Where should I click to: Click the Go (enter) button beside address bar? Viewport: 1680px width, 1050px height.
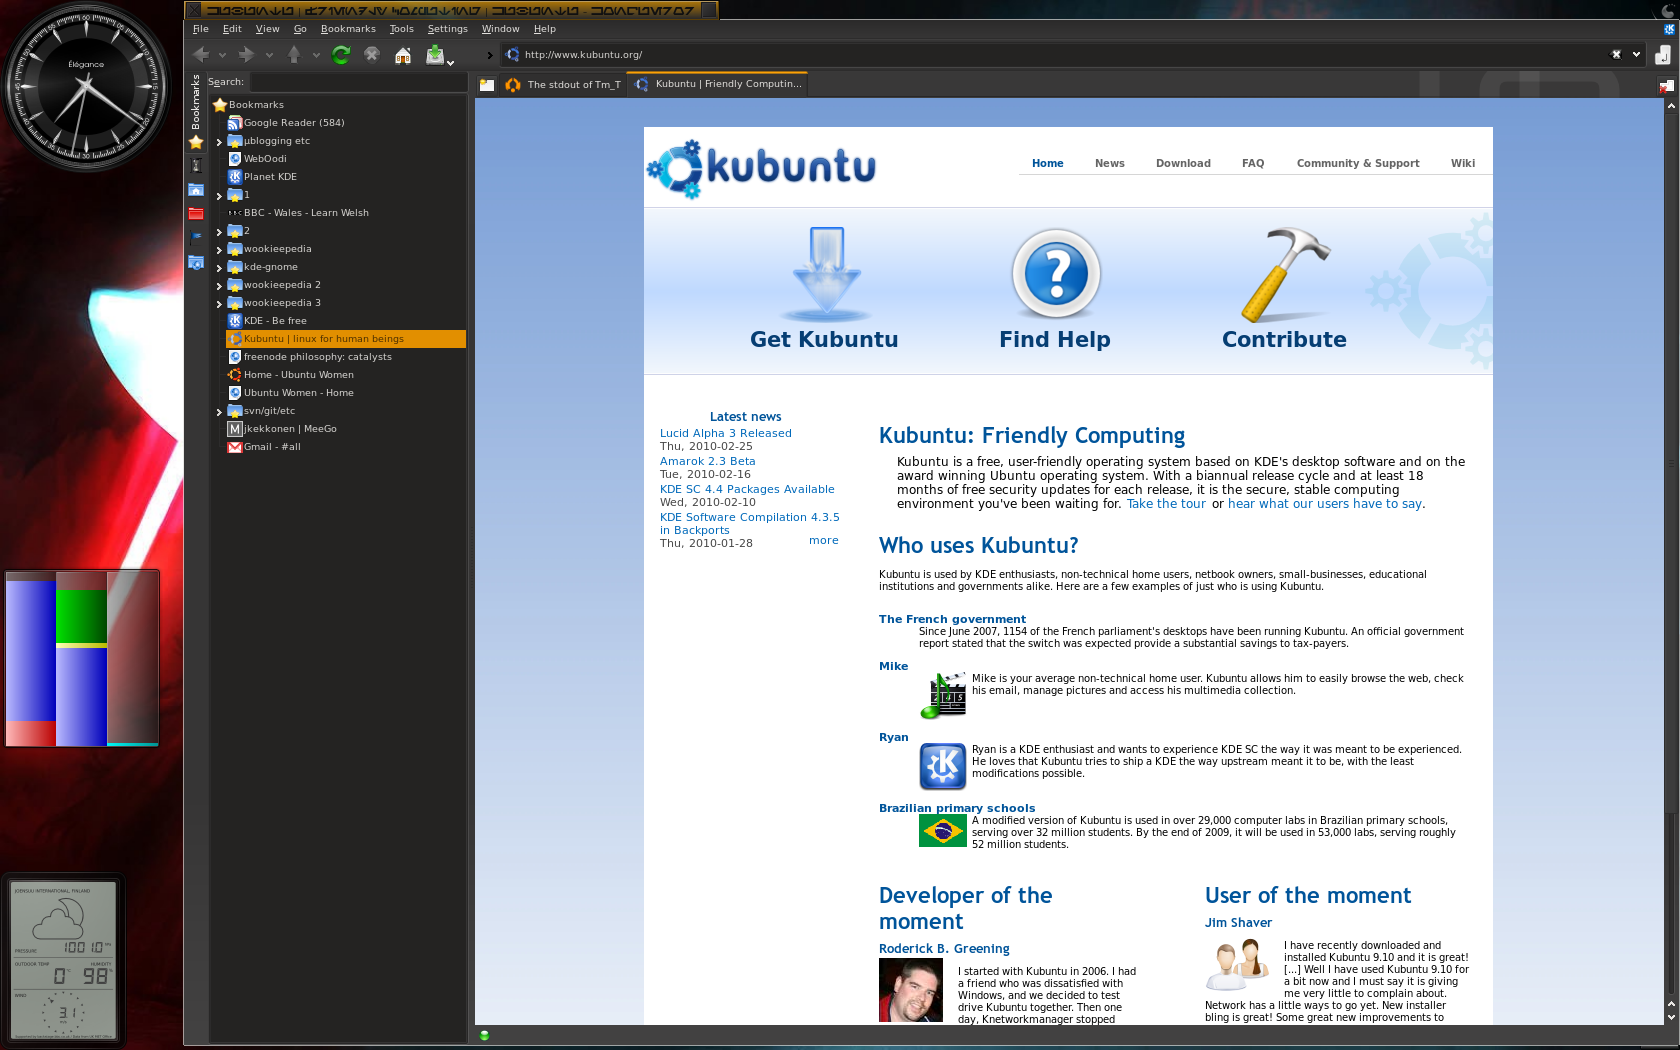click(1663, 55)
